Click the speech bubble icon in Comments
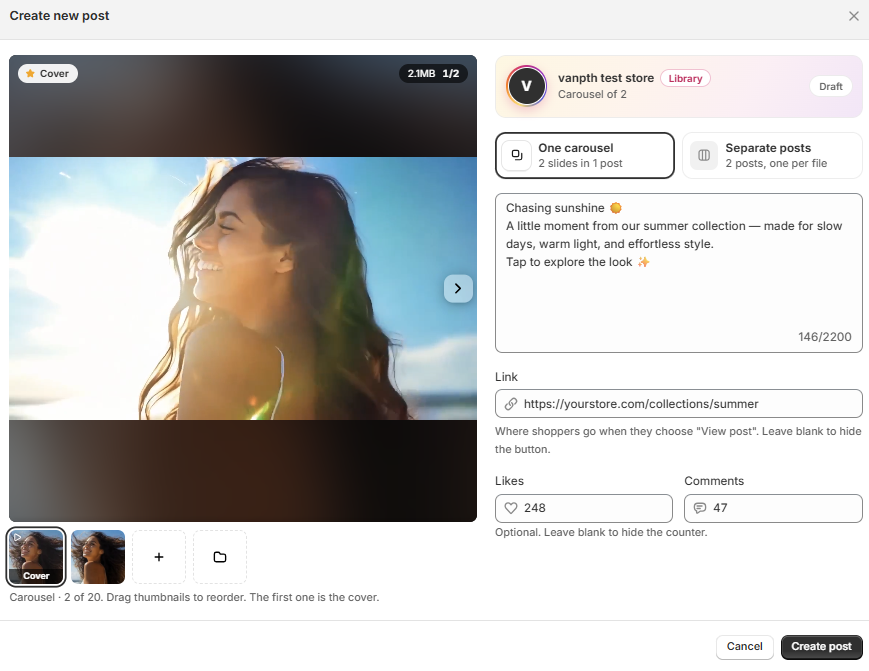This screenshot has width=869, height=671. [x=700, y=508]
